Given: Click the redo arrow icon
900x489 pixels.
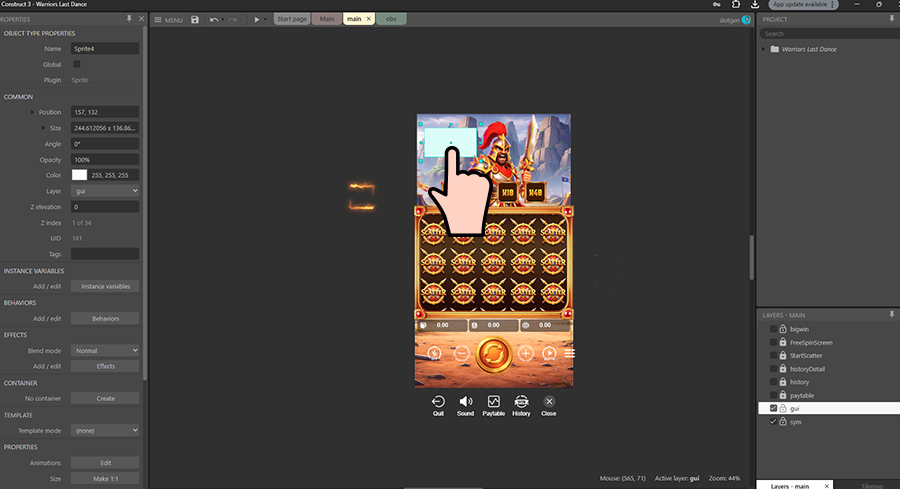Looking at the screenshot, I should (232, 20).
